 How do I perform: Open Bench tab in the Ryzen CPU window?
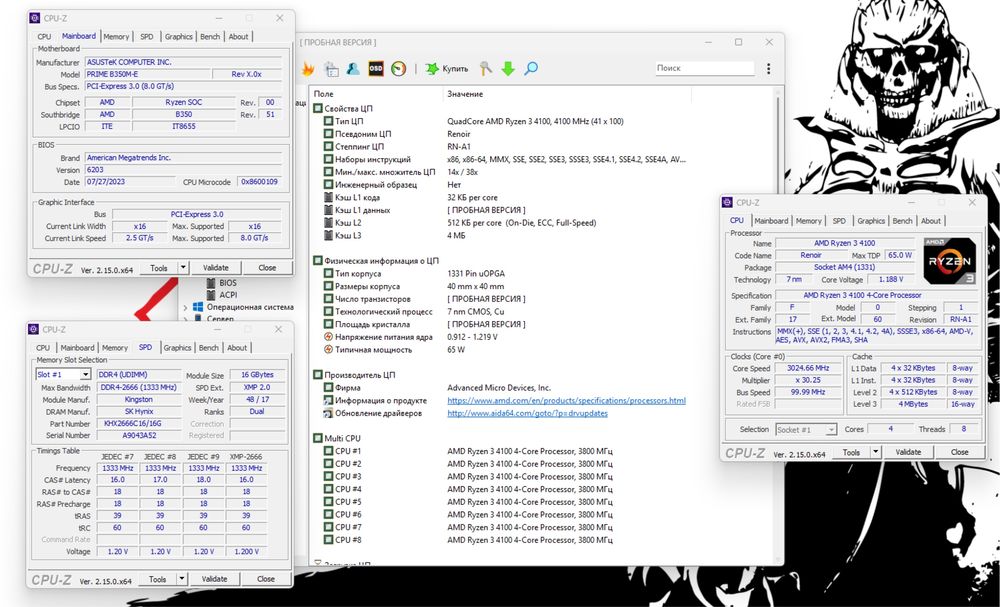coord(902,221)
